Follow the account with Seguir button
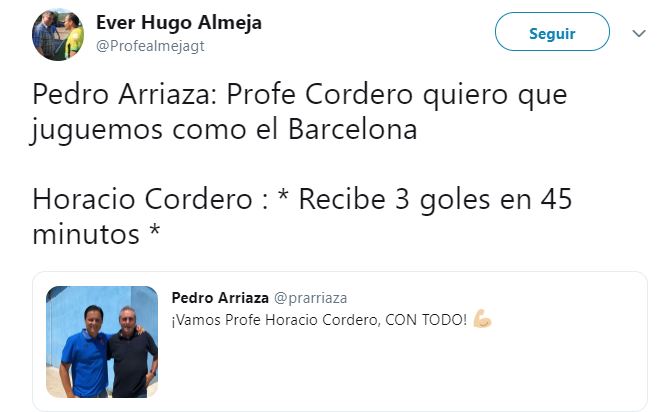This screenshot has height=412, width=671. 552,32
